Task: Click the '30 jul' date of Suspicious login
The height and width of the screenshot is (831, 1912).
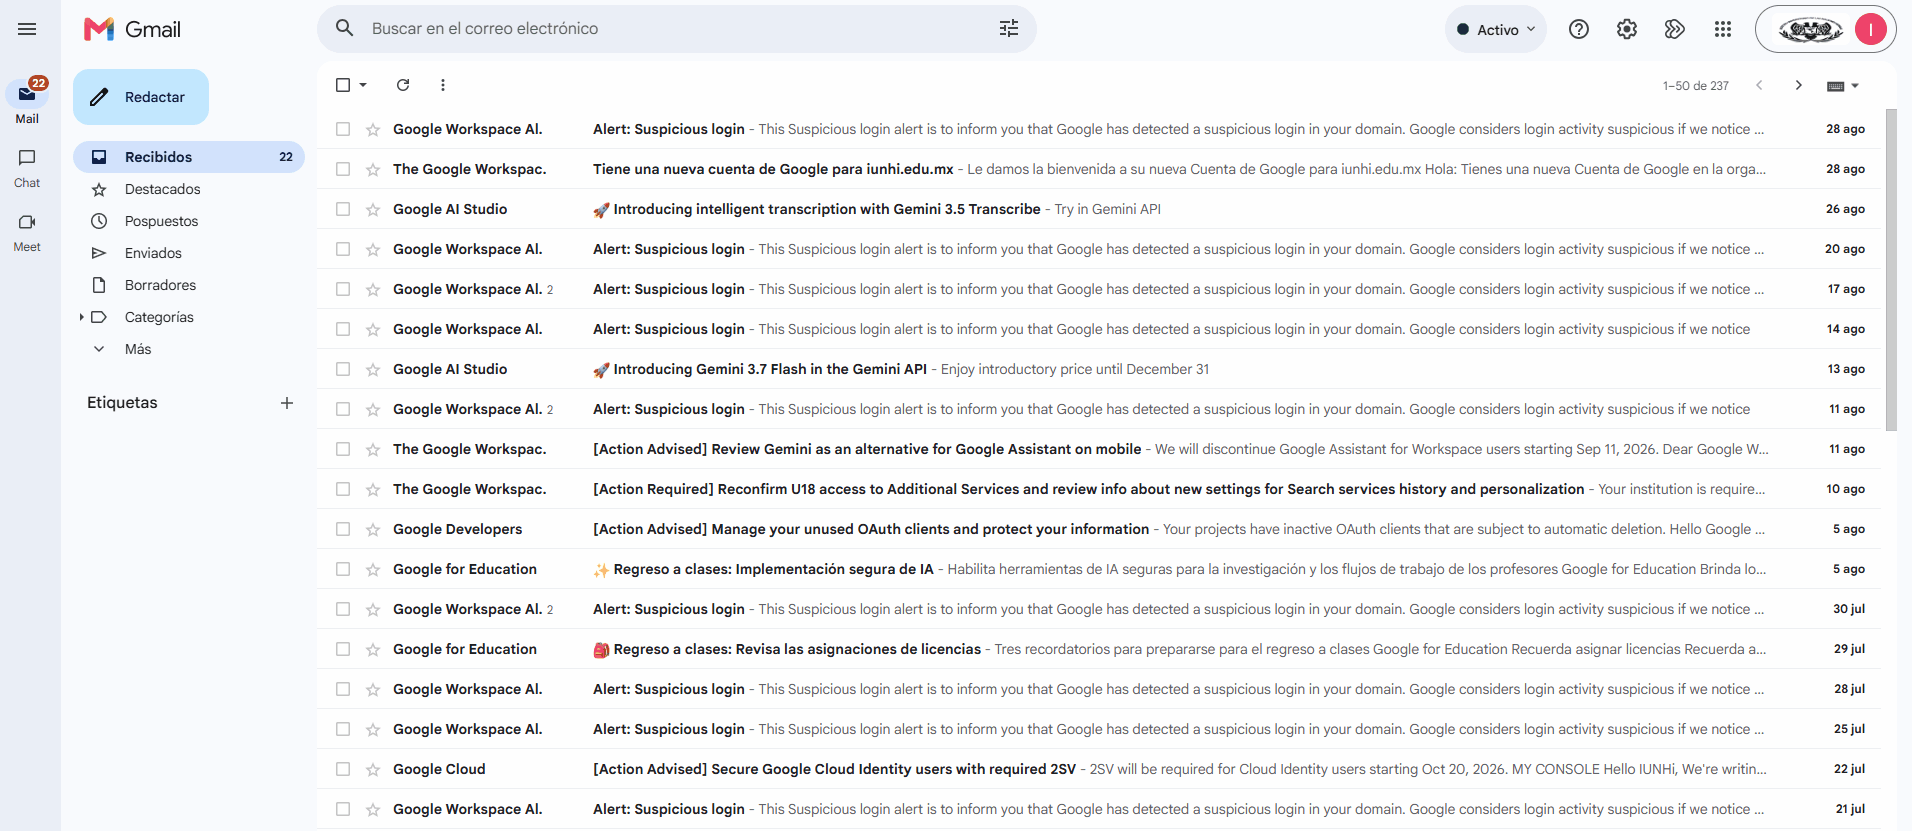Action: [x=1849, y=609]
